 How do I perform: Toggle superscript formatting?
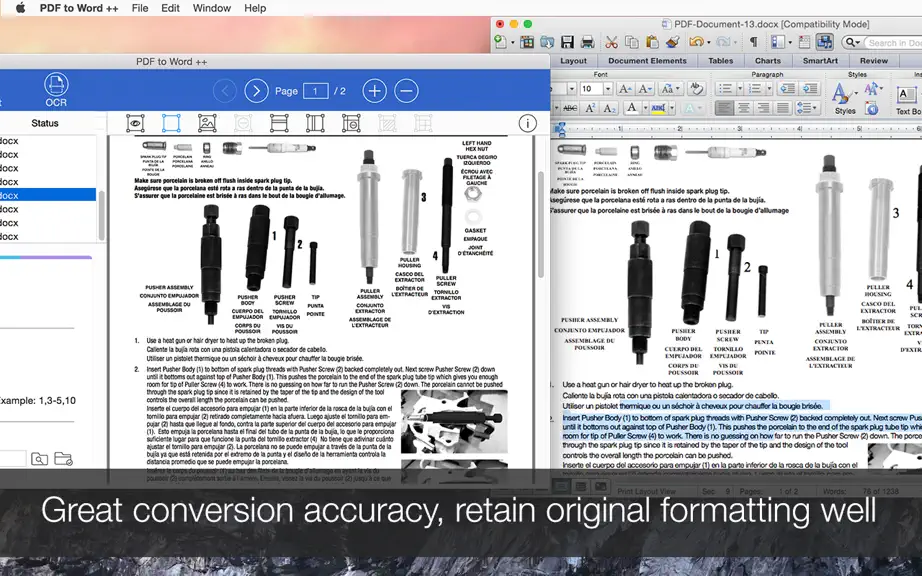click(x=590, y=108)
